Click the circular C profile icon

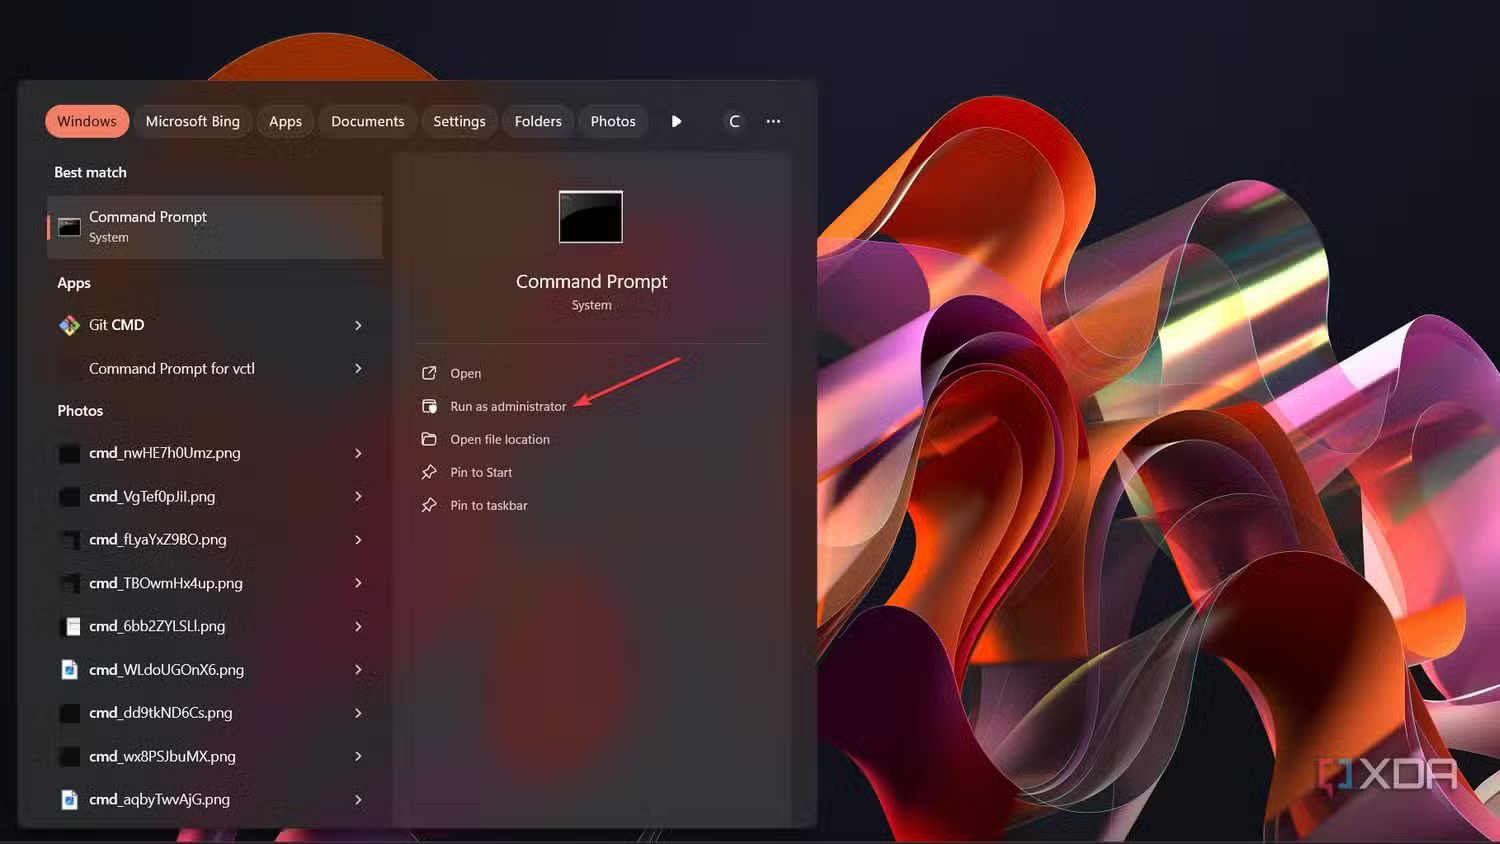point(734,121)
